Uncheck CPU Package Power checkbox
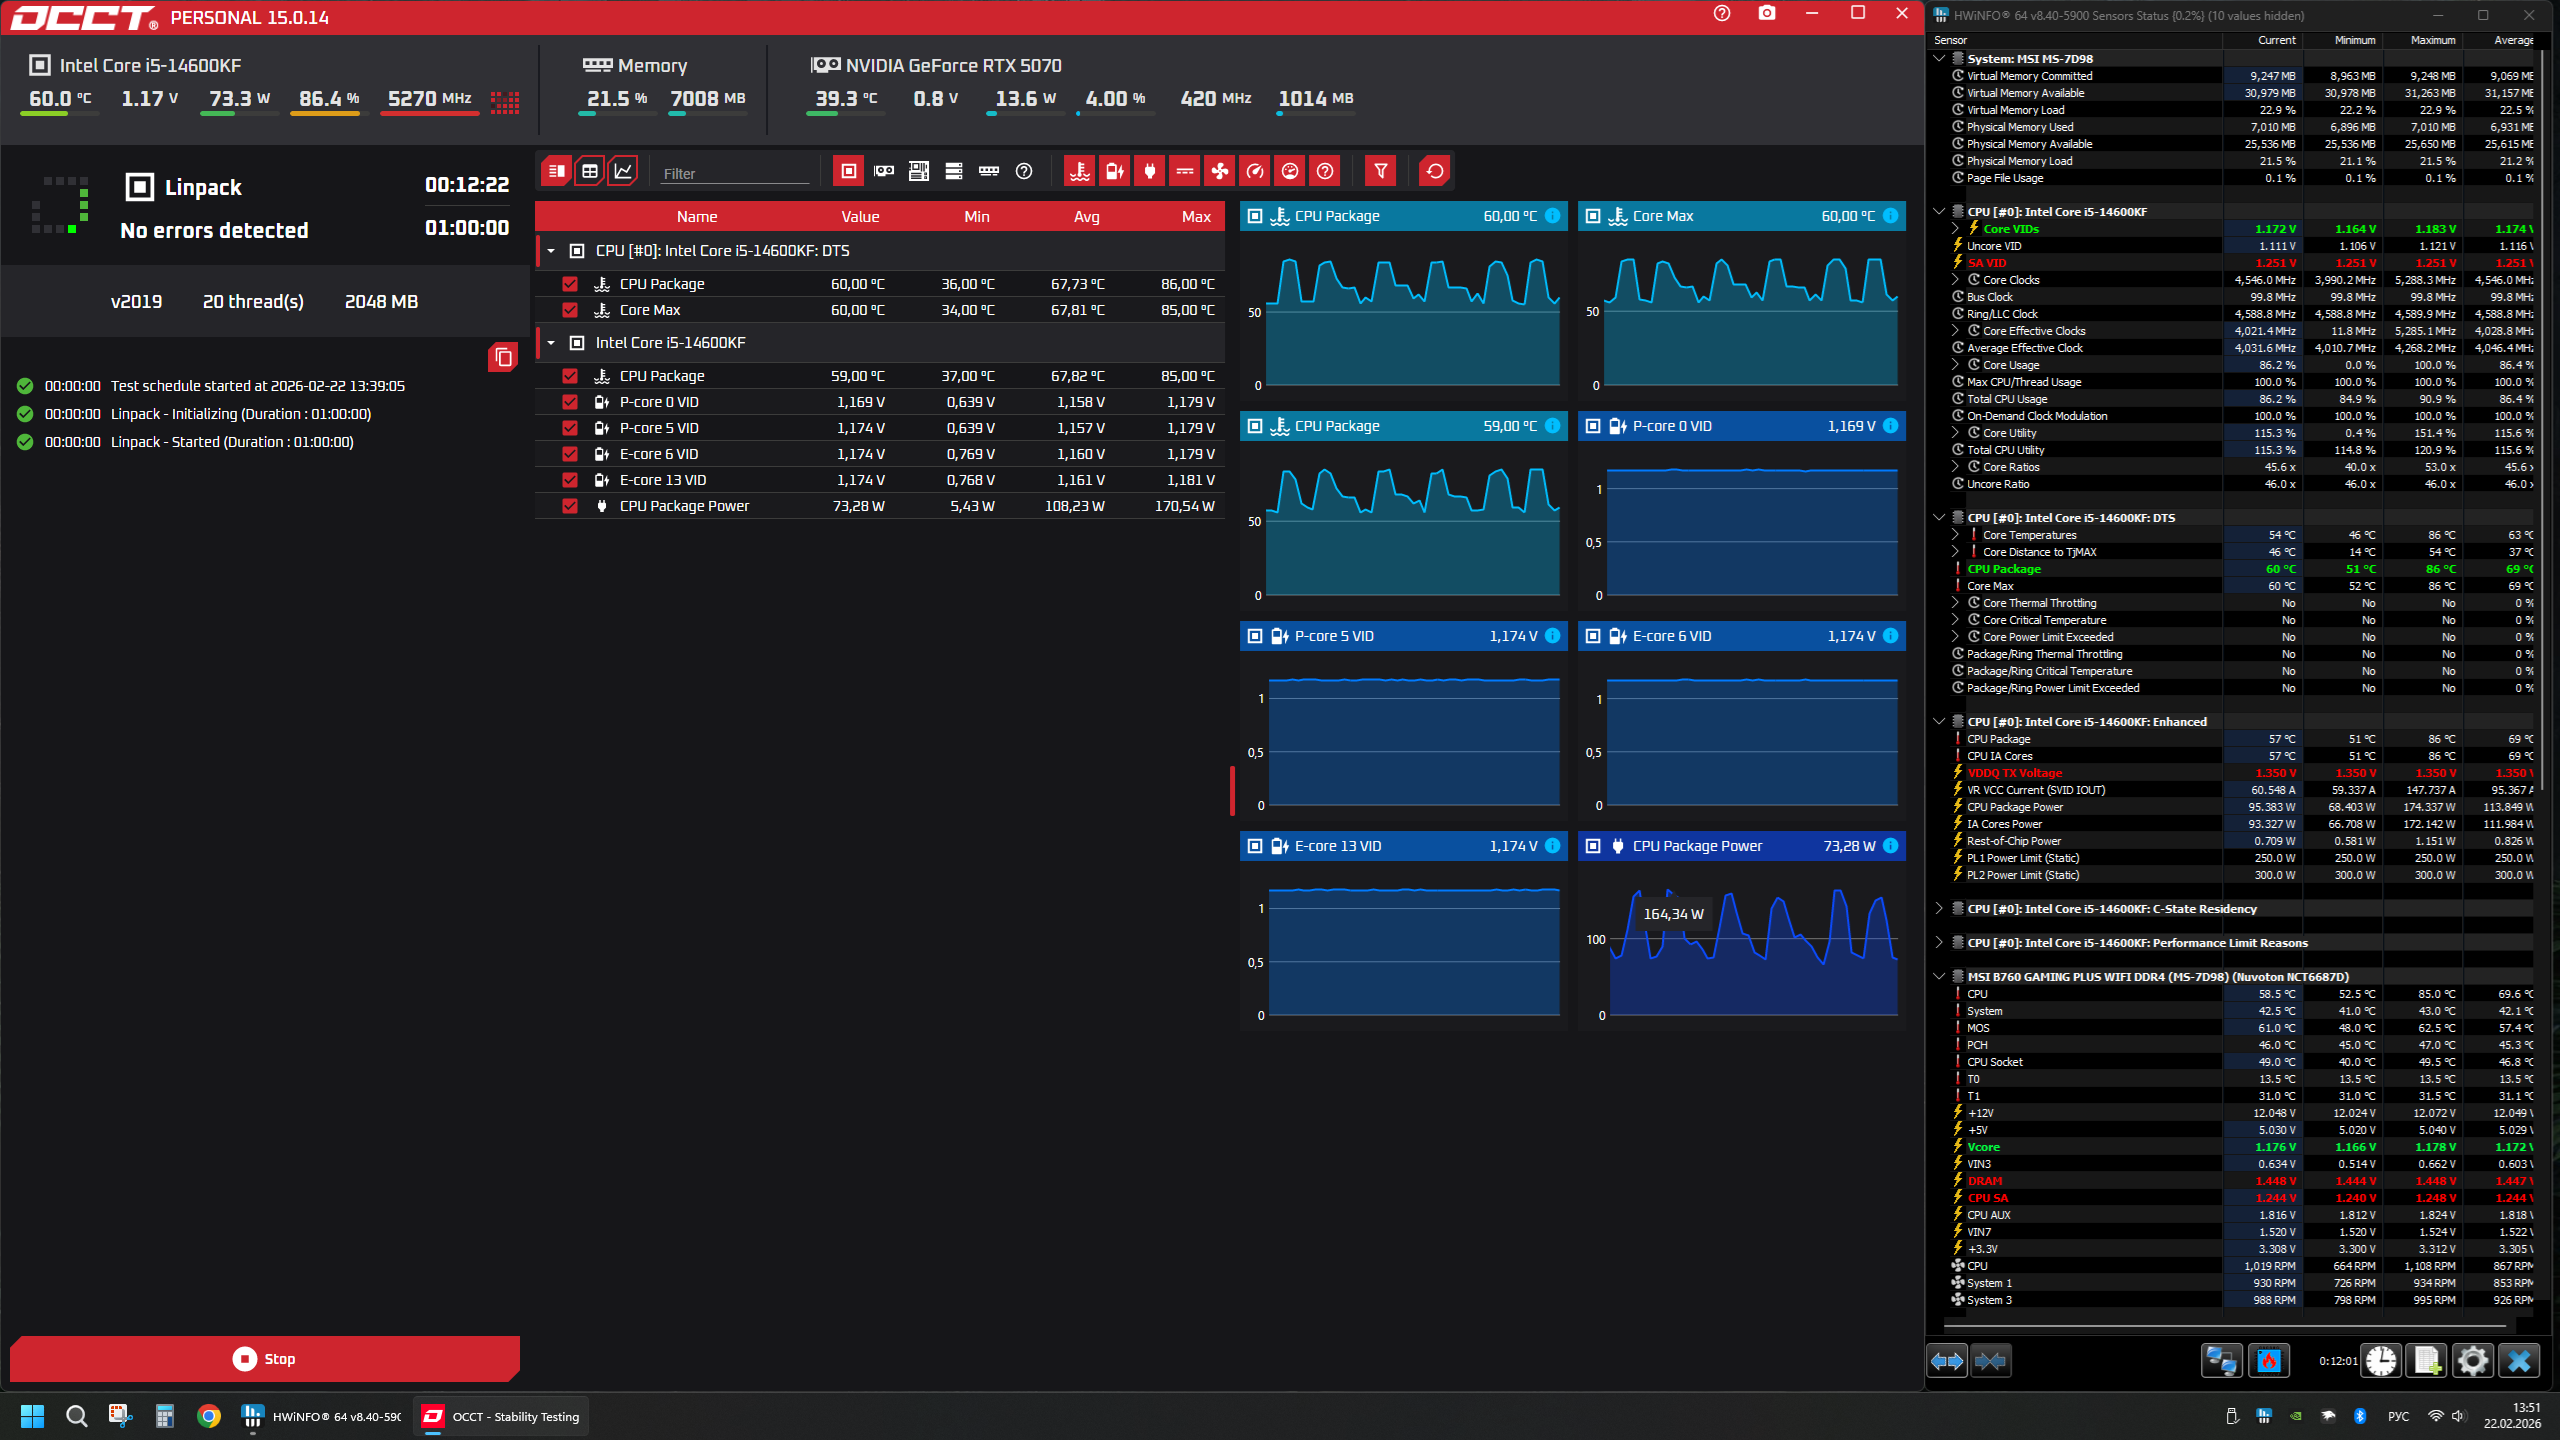The width and height of the screenshot is (2560, 1440). pyautogui.click(x=570, y=506)
